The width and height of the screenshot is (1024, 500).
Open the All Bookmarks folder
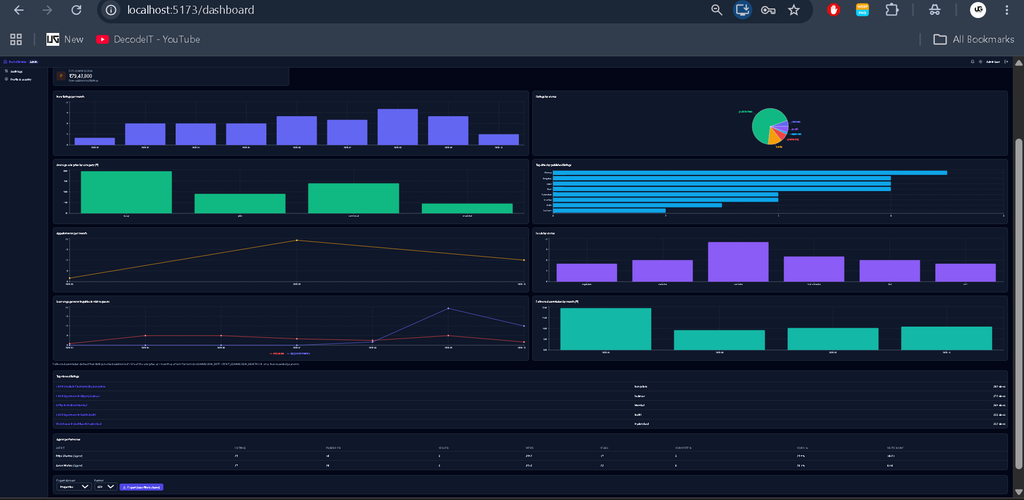974,39
